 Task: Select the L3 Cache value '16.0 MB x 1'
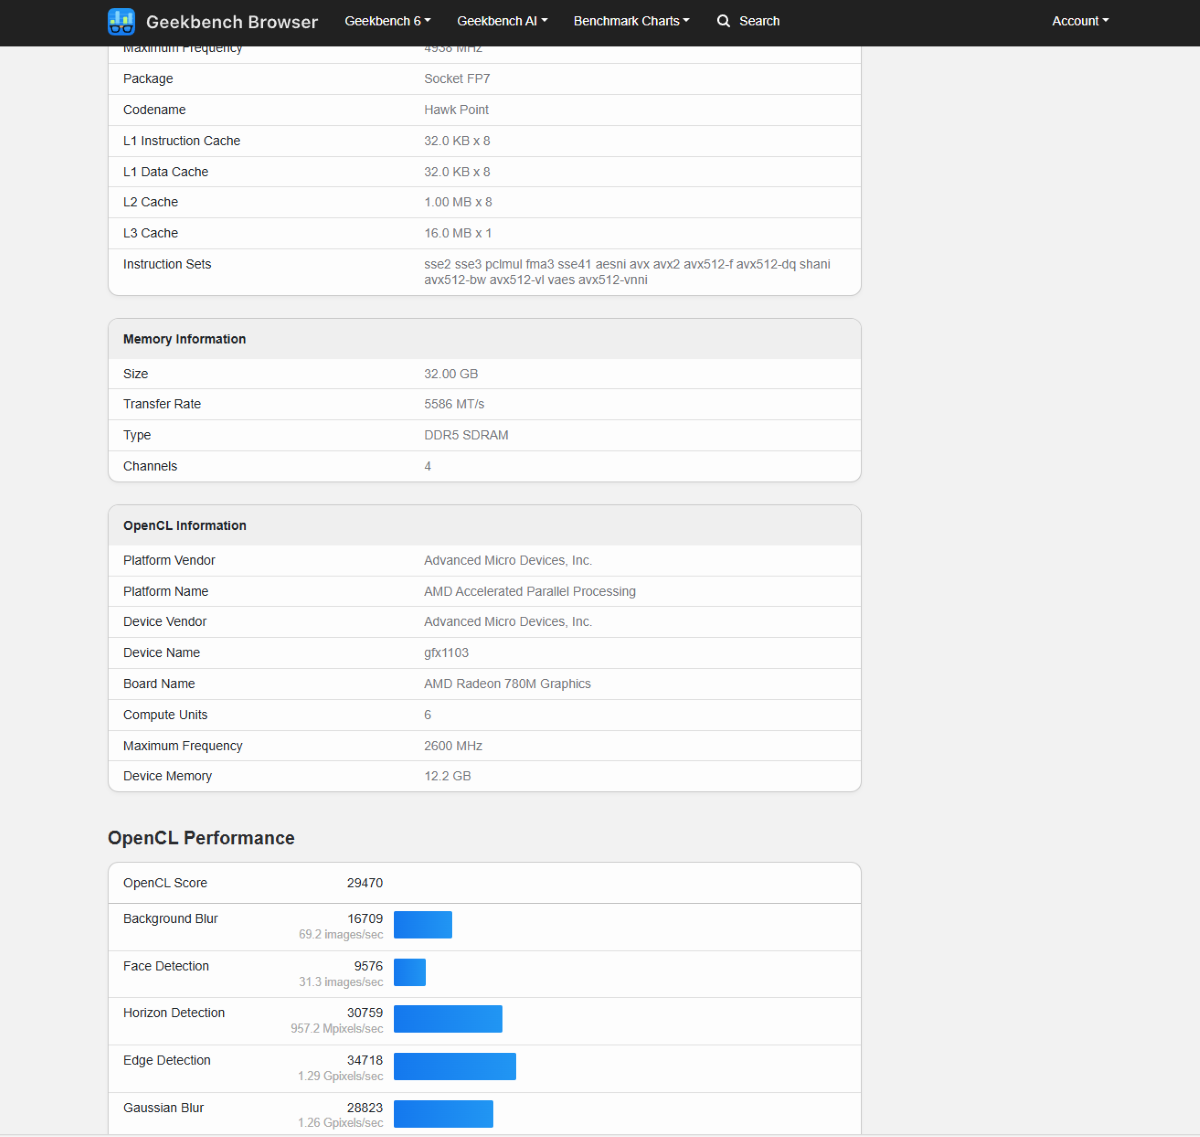pos(458,233)
